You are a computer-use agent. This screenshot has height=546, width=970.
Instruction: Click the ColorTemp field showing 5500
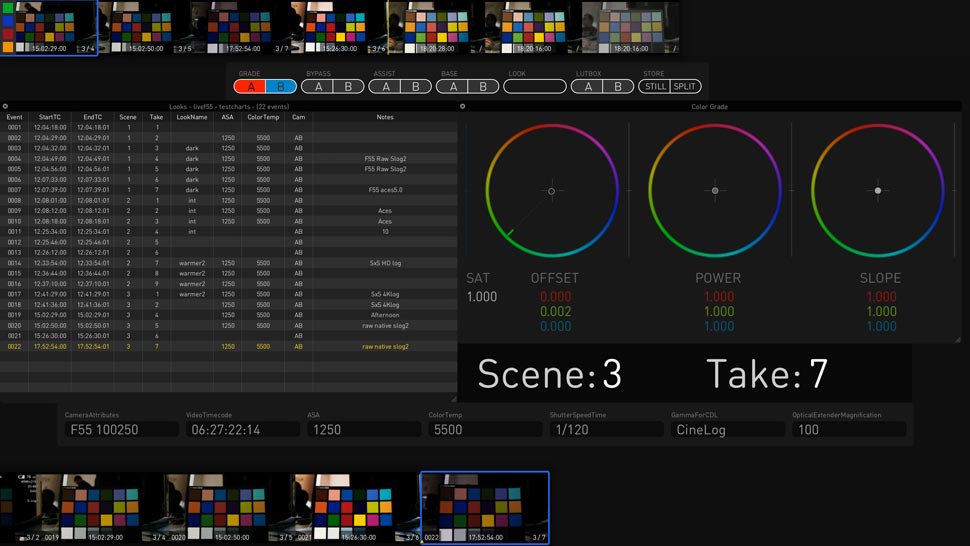pyautogui.click(x=485, y=430)
